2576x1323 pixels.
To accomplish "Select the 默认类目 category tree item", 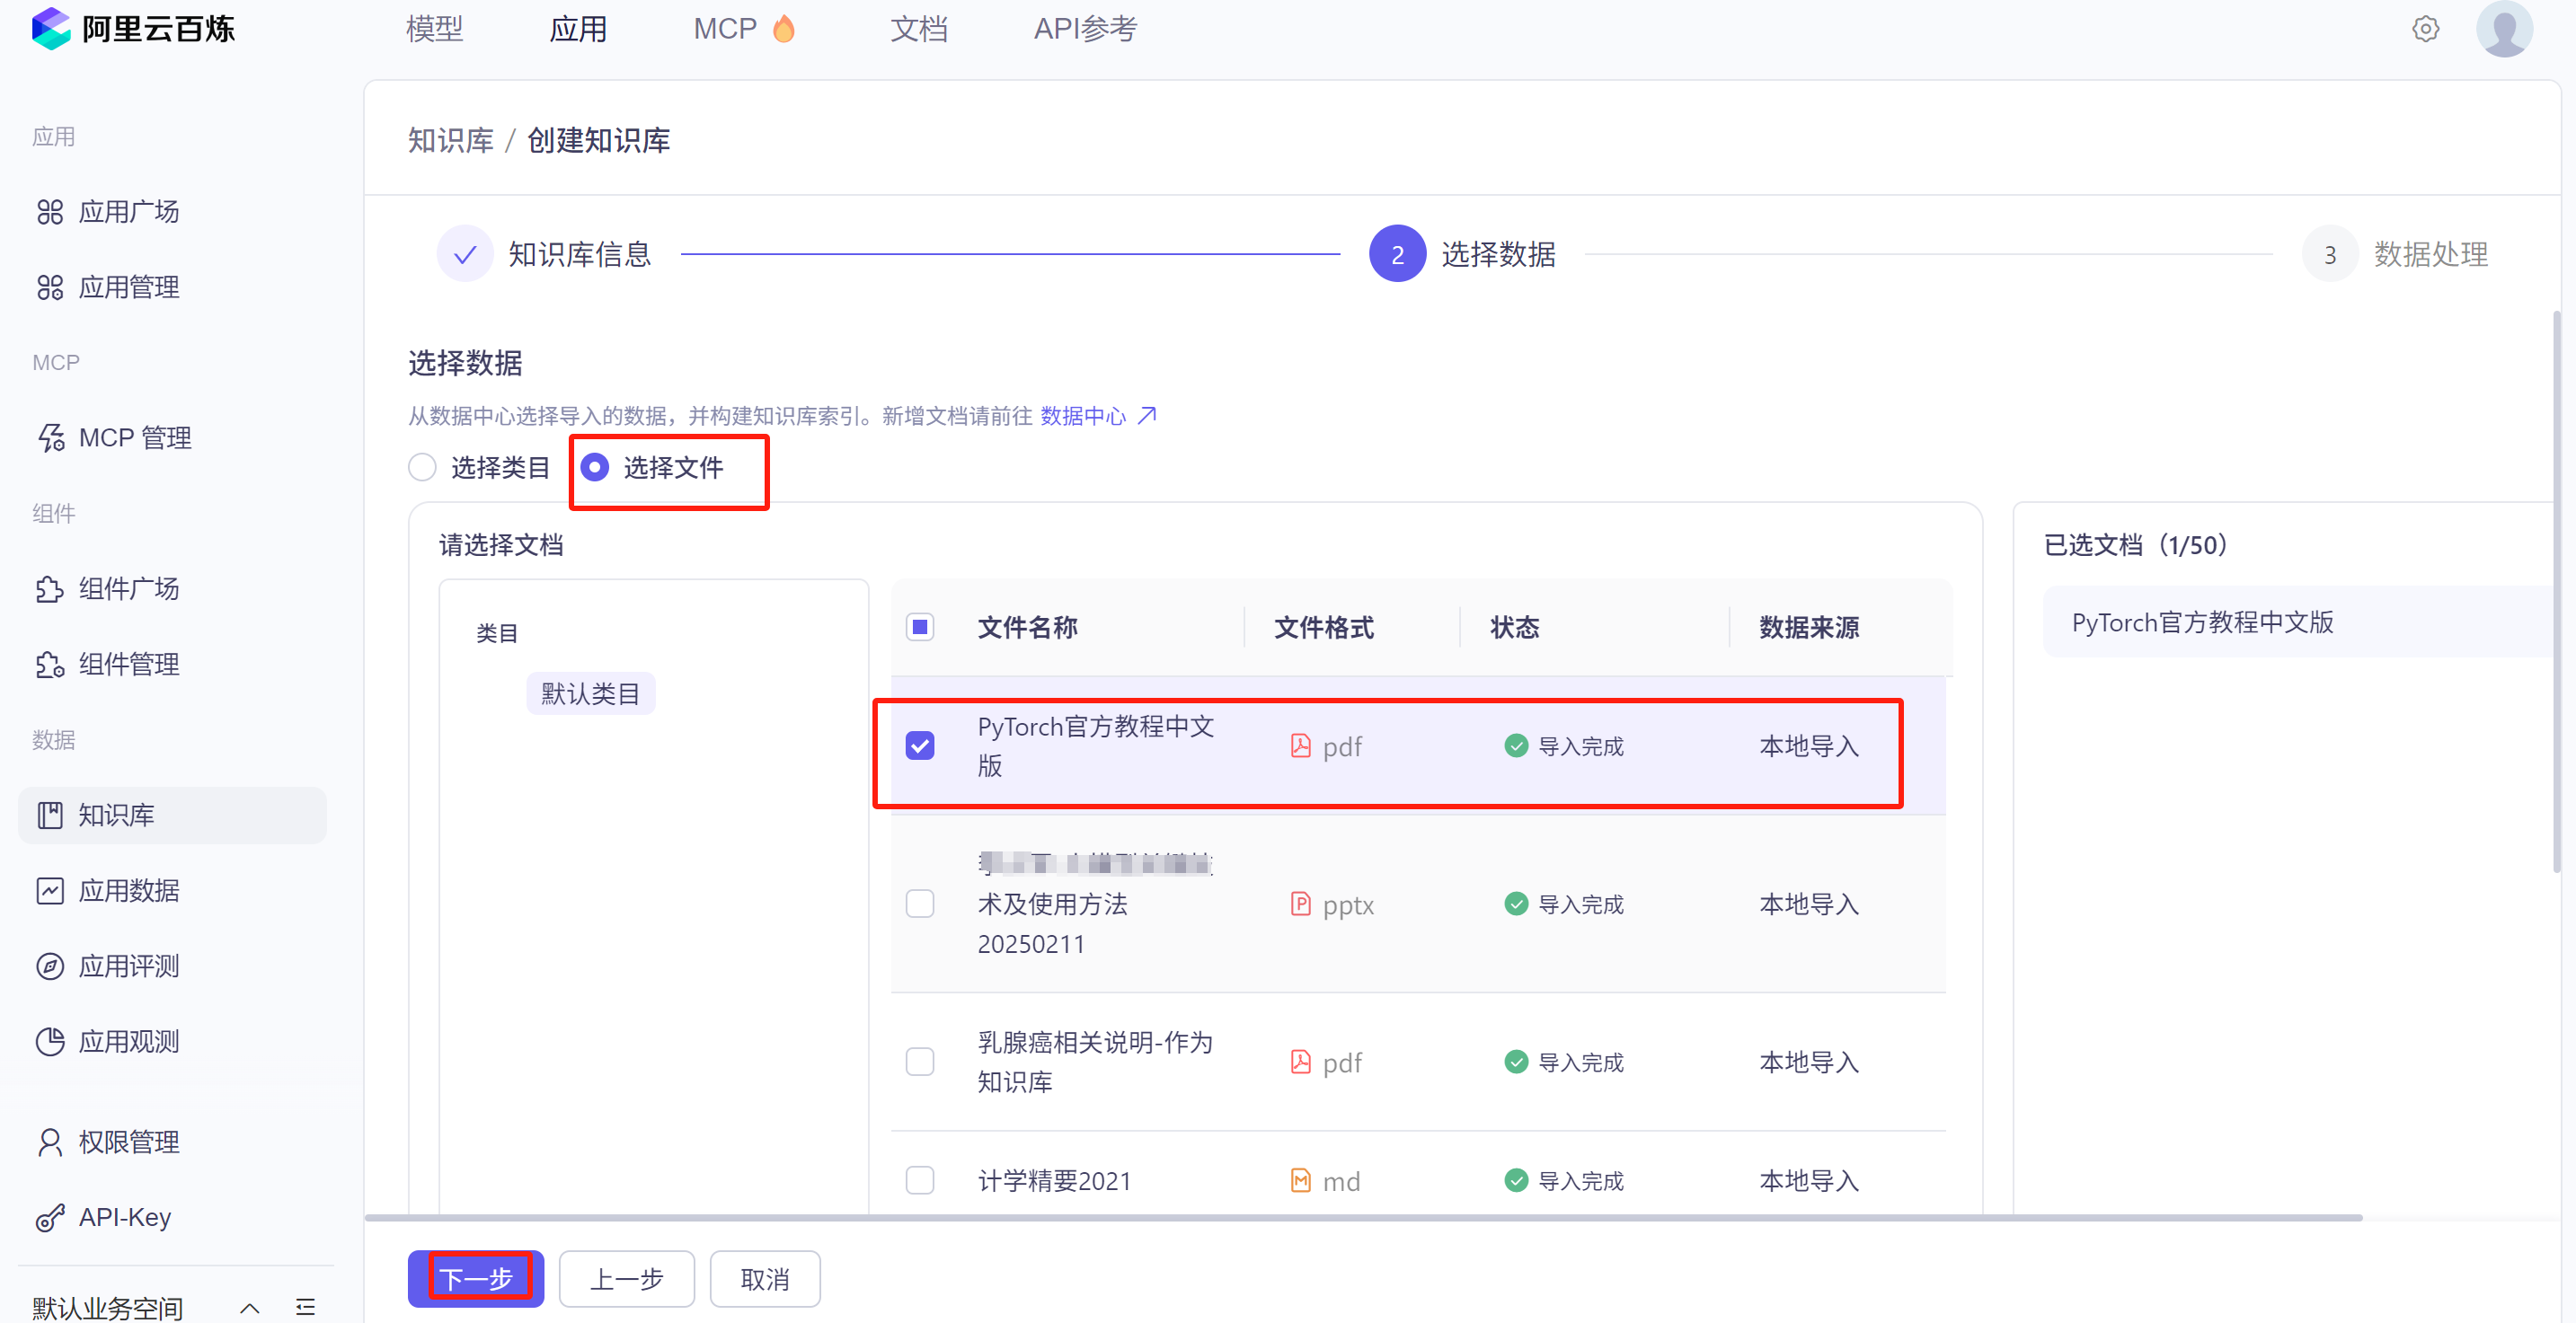I will pos(590,694).
